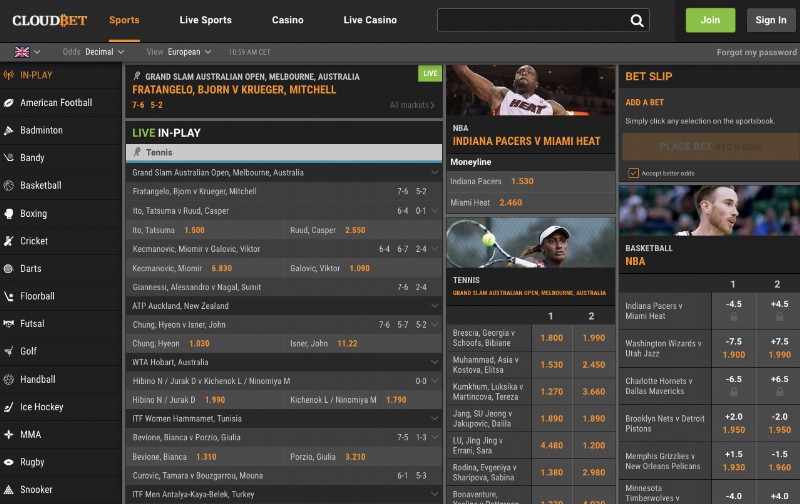This screenshot has width=800, height=504.
Task: Open the Sports tab
Action: click(x=124, y=20)
